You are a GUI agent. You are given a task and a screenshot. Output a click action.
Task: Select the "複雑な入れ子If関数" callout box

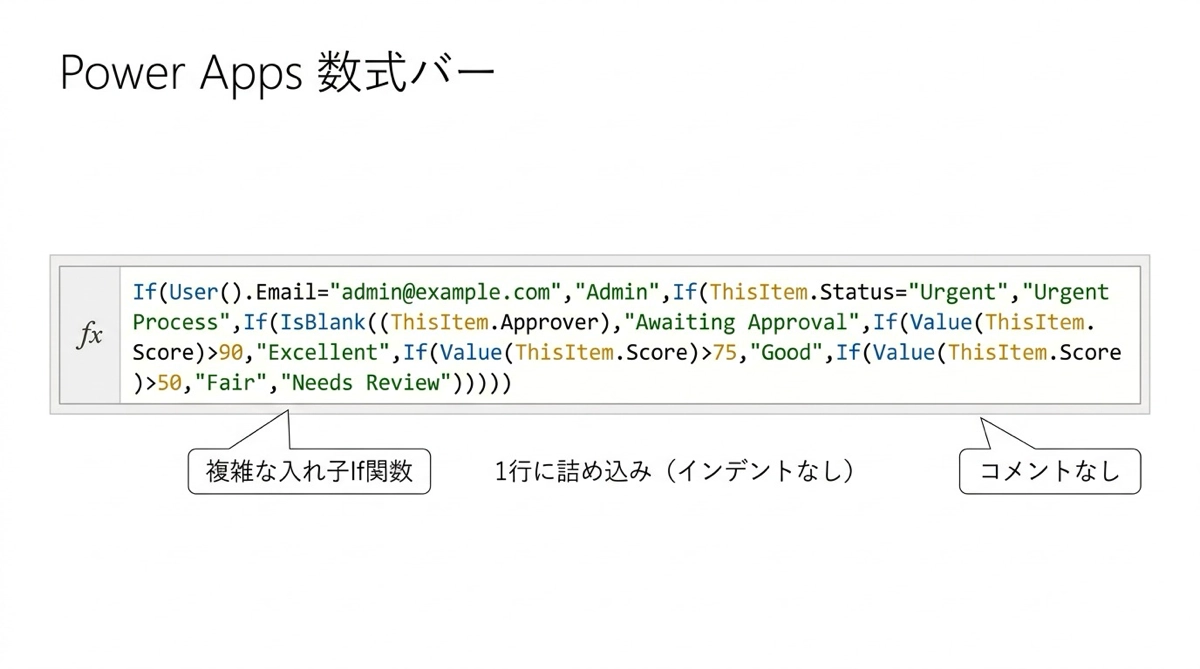point(309,471)
